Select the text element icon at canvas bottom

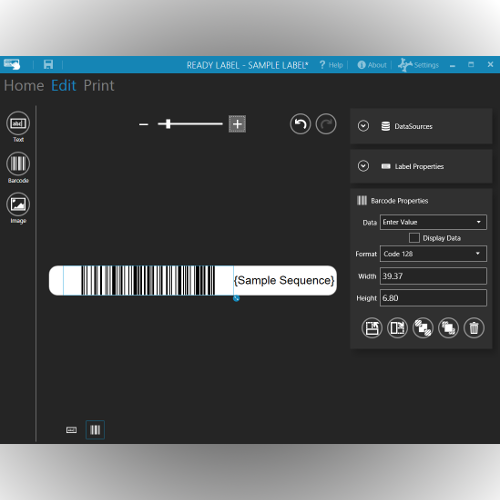(x=71, y=430)
